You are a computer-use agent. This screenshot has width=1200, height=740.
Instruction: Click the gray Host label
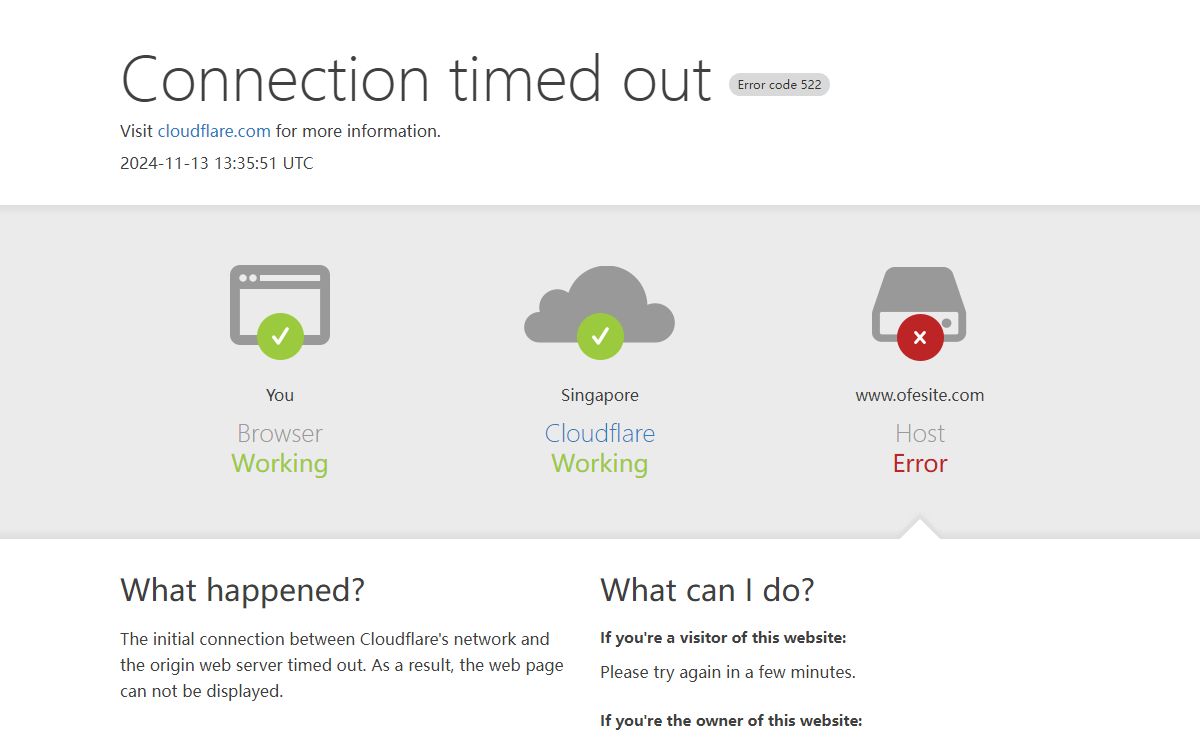pyautogui.click(x=920, y=433)
